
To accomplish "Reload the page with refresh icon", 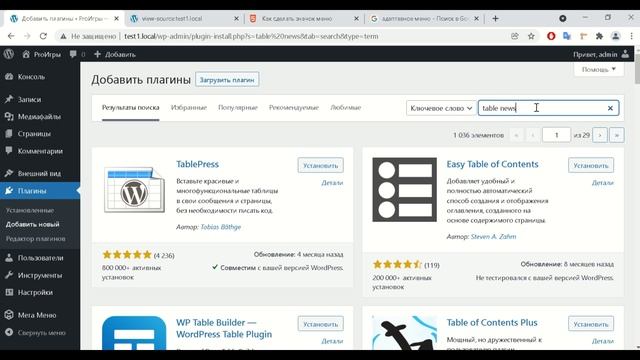I will pos(43,36).
